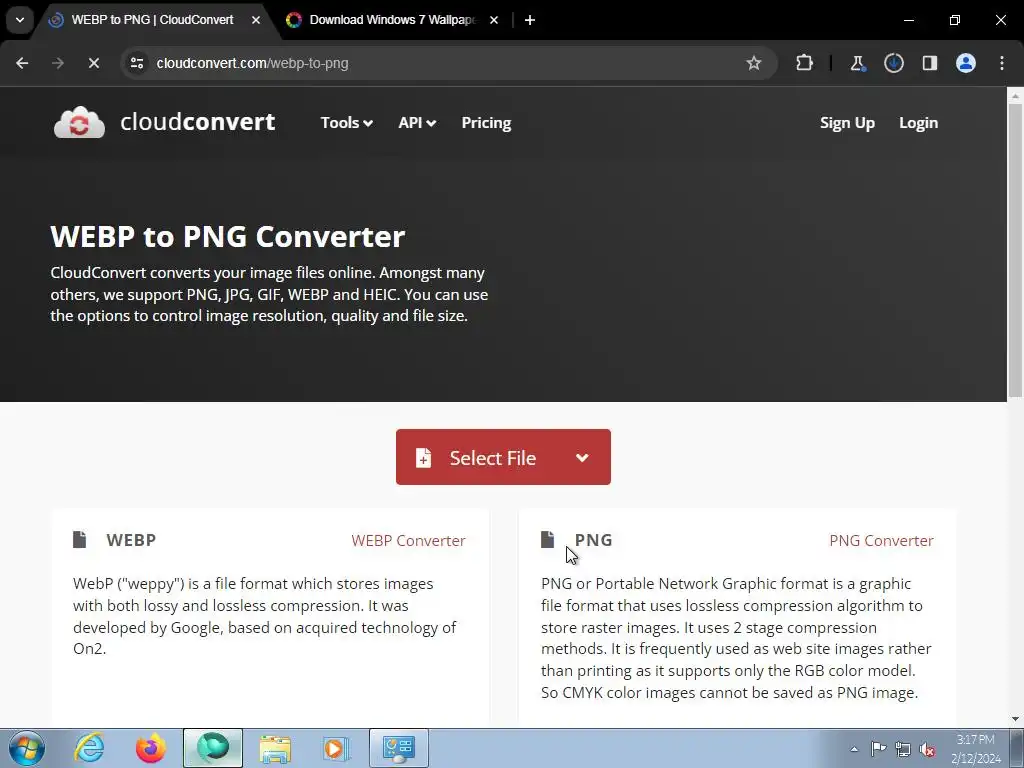1024x768 pixels.
Task: Stop page loading with the X button
Action: (x=93, y=63)
